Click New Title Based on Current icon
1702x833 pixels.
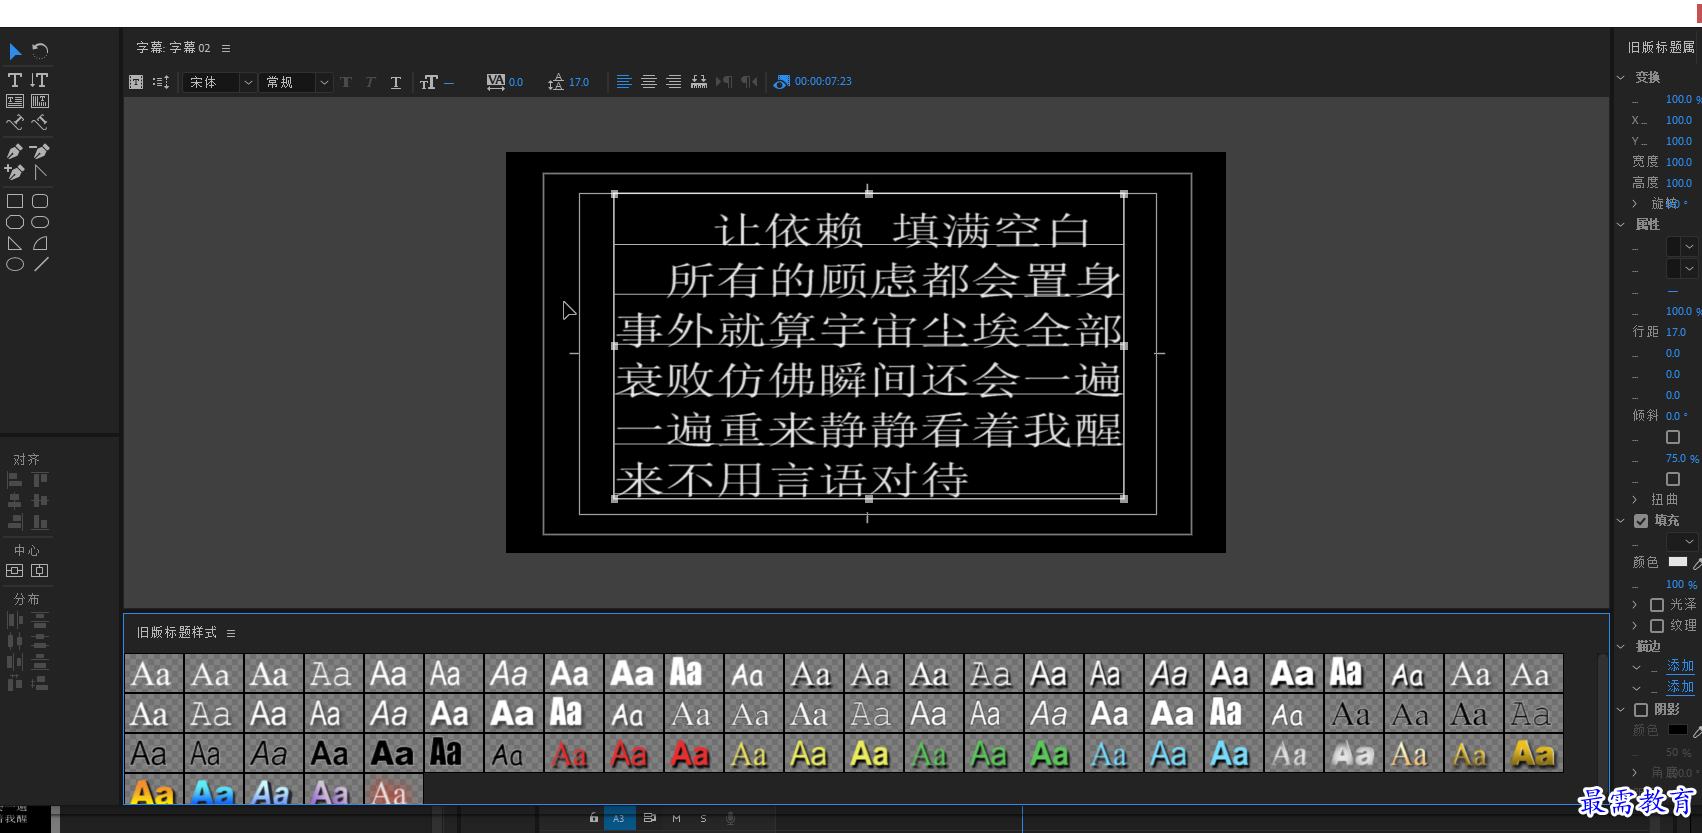point(136,82)
